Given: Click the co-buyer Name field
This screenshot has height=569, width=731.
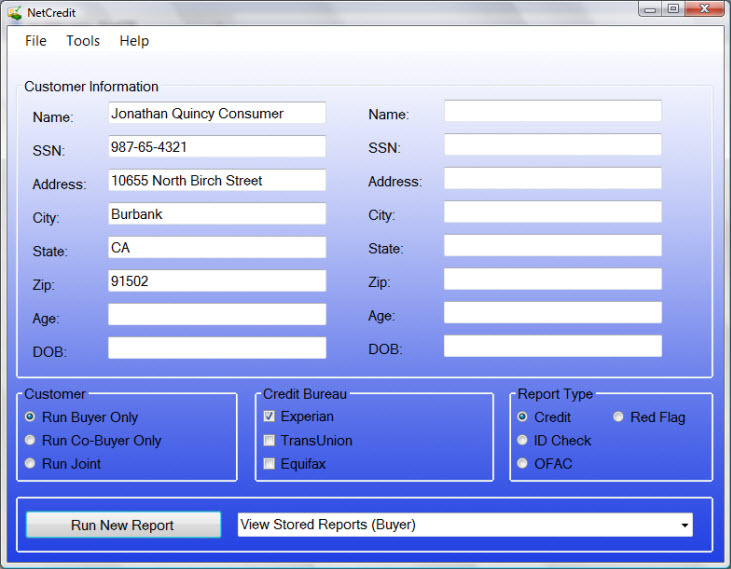Looking at the screenshot, I should [x=552, y=111].
